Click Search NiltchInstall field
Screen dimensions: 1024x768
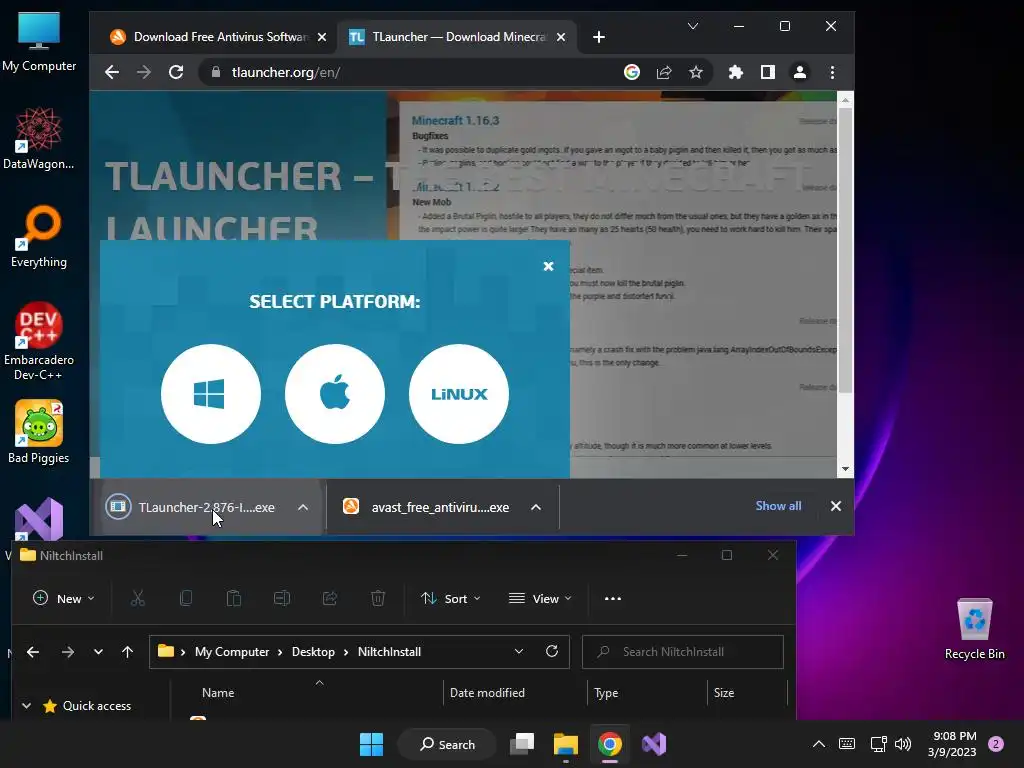coord(682,652)
